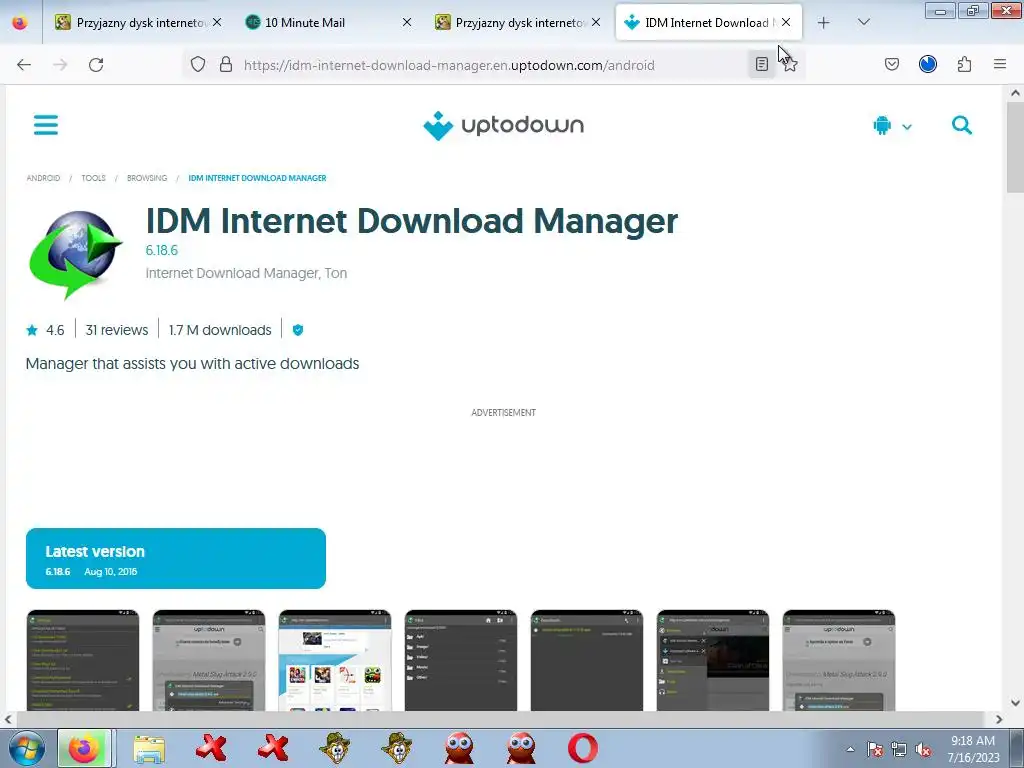Screen dimensions: 1024x768
Task: Click the blue rating star icon
Action: (32, 330)
